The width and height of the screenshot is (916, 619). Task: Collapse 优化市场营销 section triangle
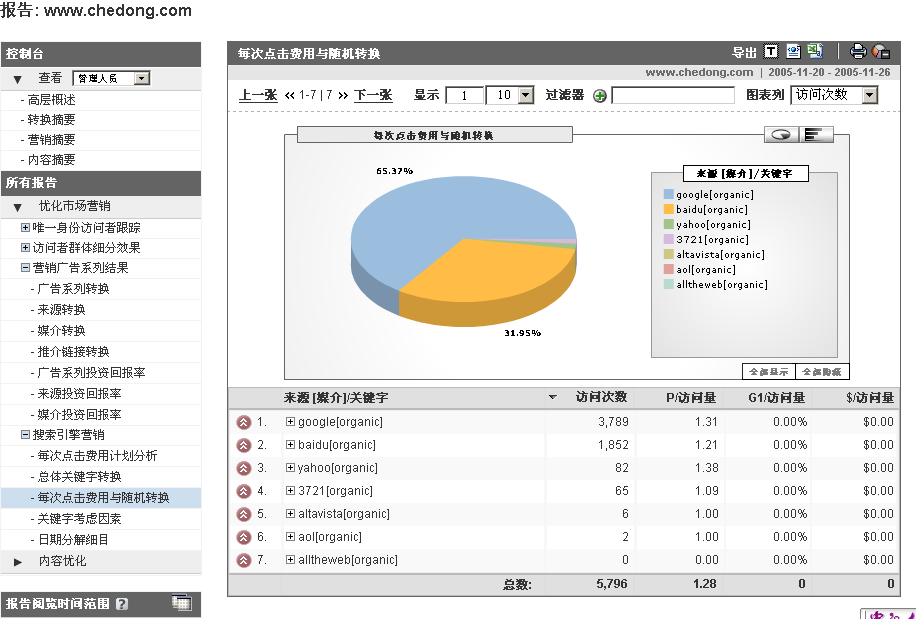[18, 207]
